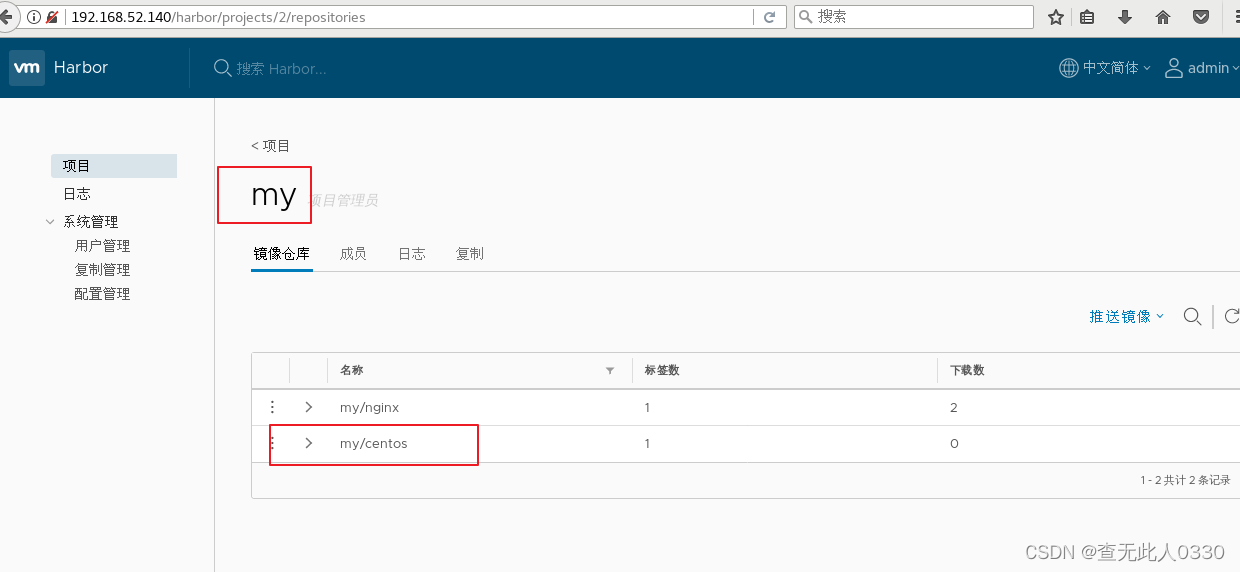The width and height of the screenshot is (1240, 572).
Task: Click download count 2 for my/nginx
Action: pos(954,408)
